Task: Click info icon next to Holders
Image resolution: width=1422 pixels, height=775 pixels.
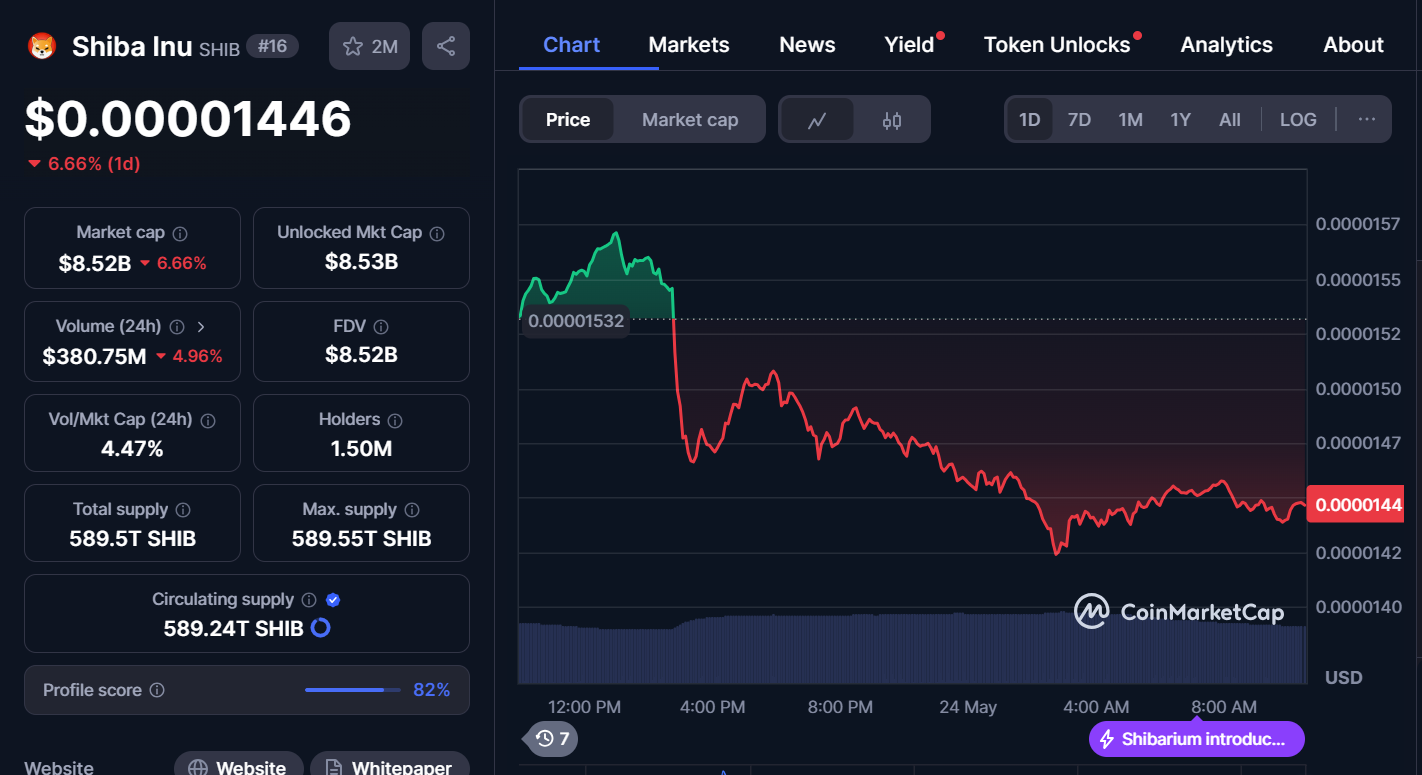Action: [x=395, y=420]
